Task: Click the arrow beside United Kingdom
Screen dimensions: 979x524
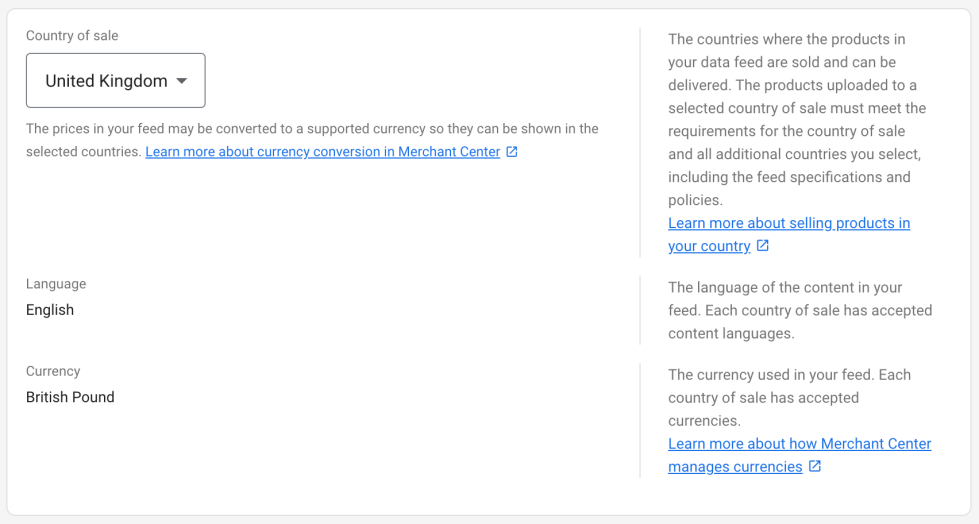Action: point(181,81)
